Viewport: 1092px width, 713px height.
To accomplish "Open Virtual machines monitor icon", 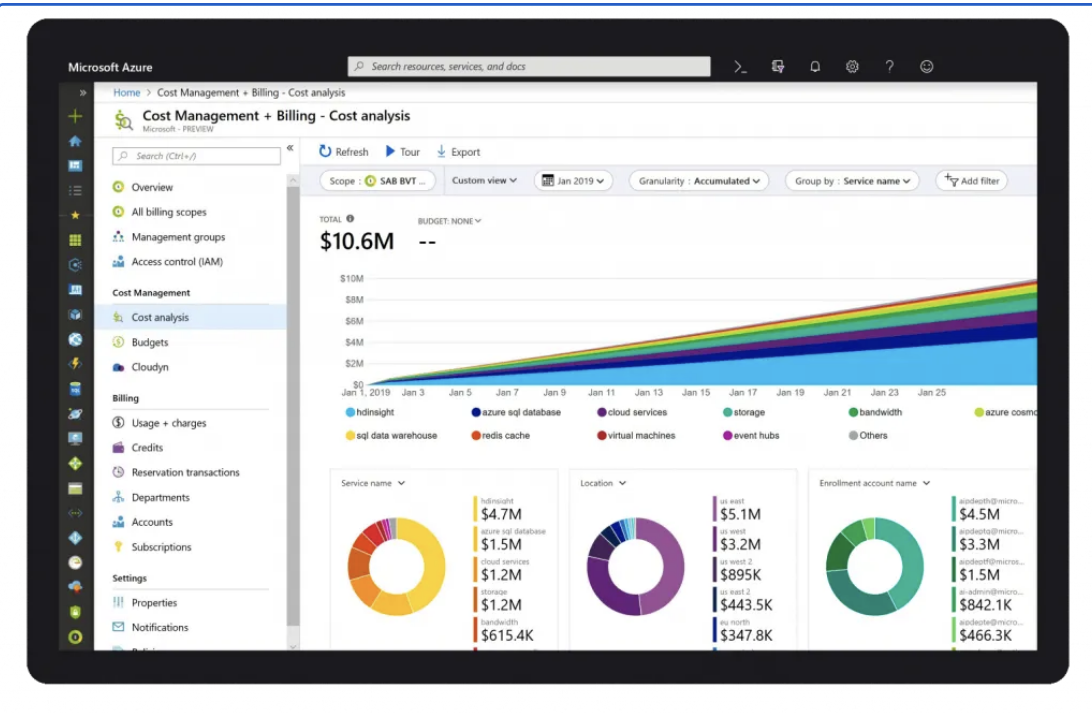I will [75, 439].
